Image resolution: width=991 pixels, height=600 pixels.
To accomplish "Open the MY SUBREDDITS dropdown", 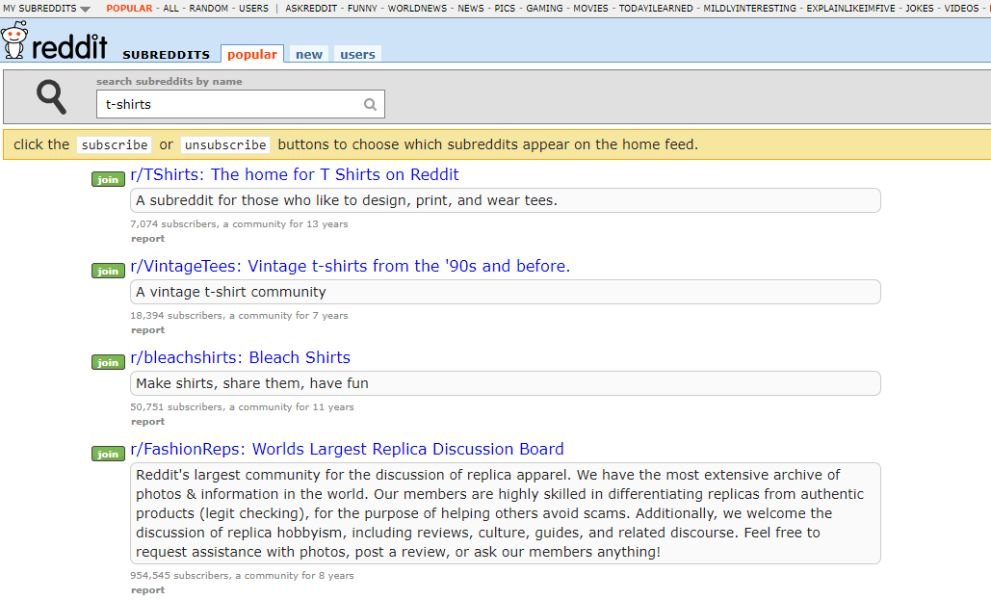I will click(x=47, y=8).
